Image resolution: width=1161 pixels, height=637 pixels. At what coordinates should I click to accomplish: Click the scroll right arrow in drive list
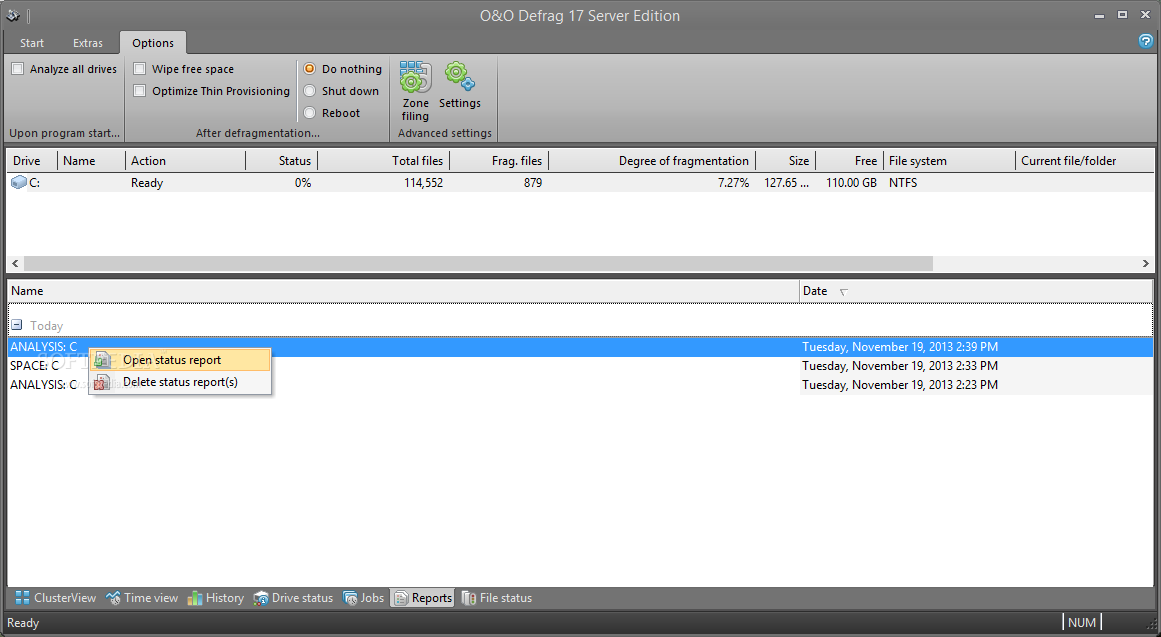[x=1145, y=264]
